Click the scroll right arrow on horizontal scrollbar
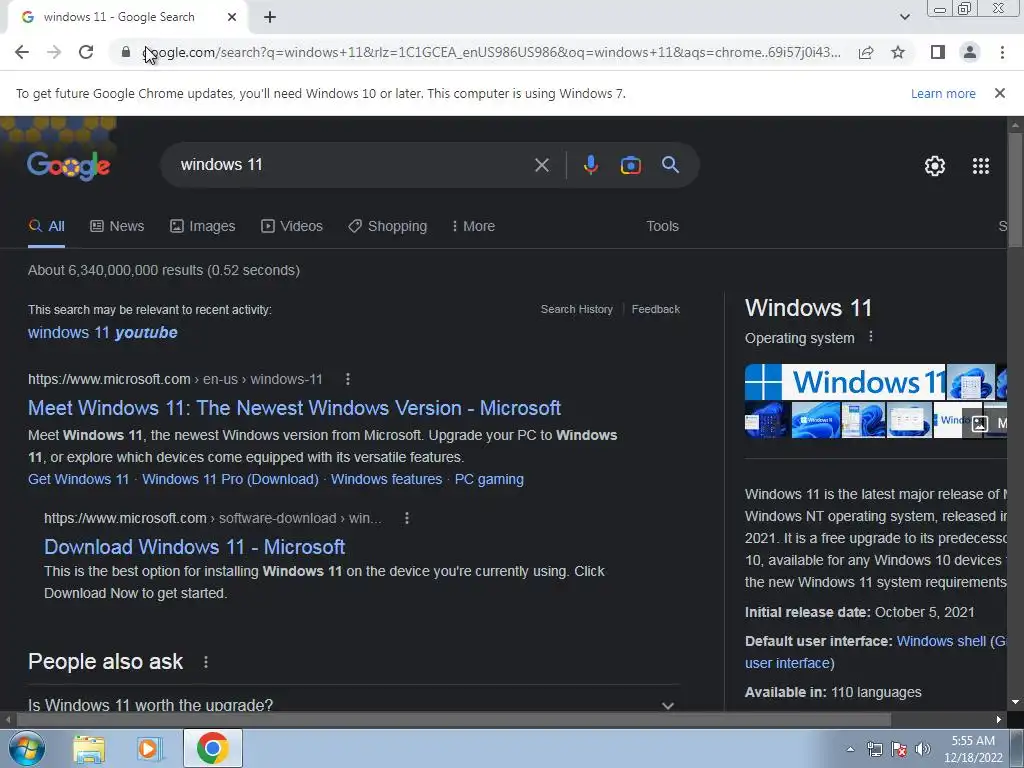Viewport: 1024px width, 768px height. (x=999, y=720)
